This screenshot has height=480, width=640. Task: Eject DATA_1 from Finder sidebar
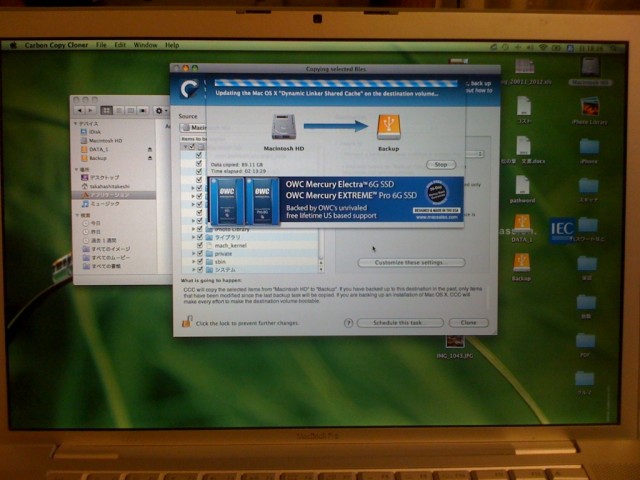[150, 149]
